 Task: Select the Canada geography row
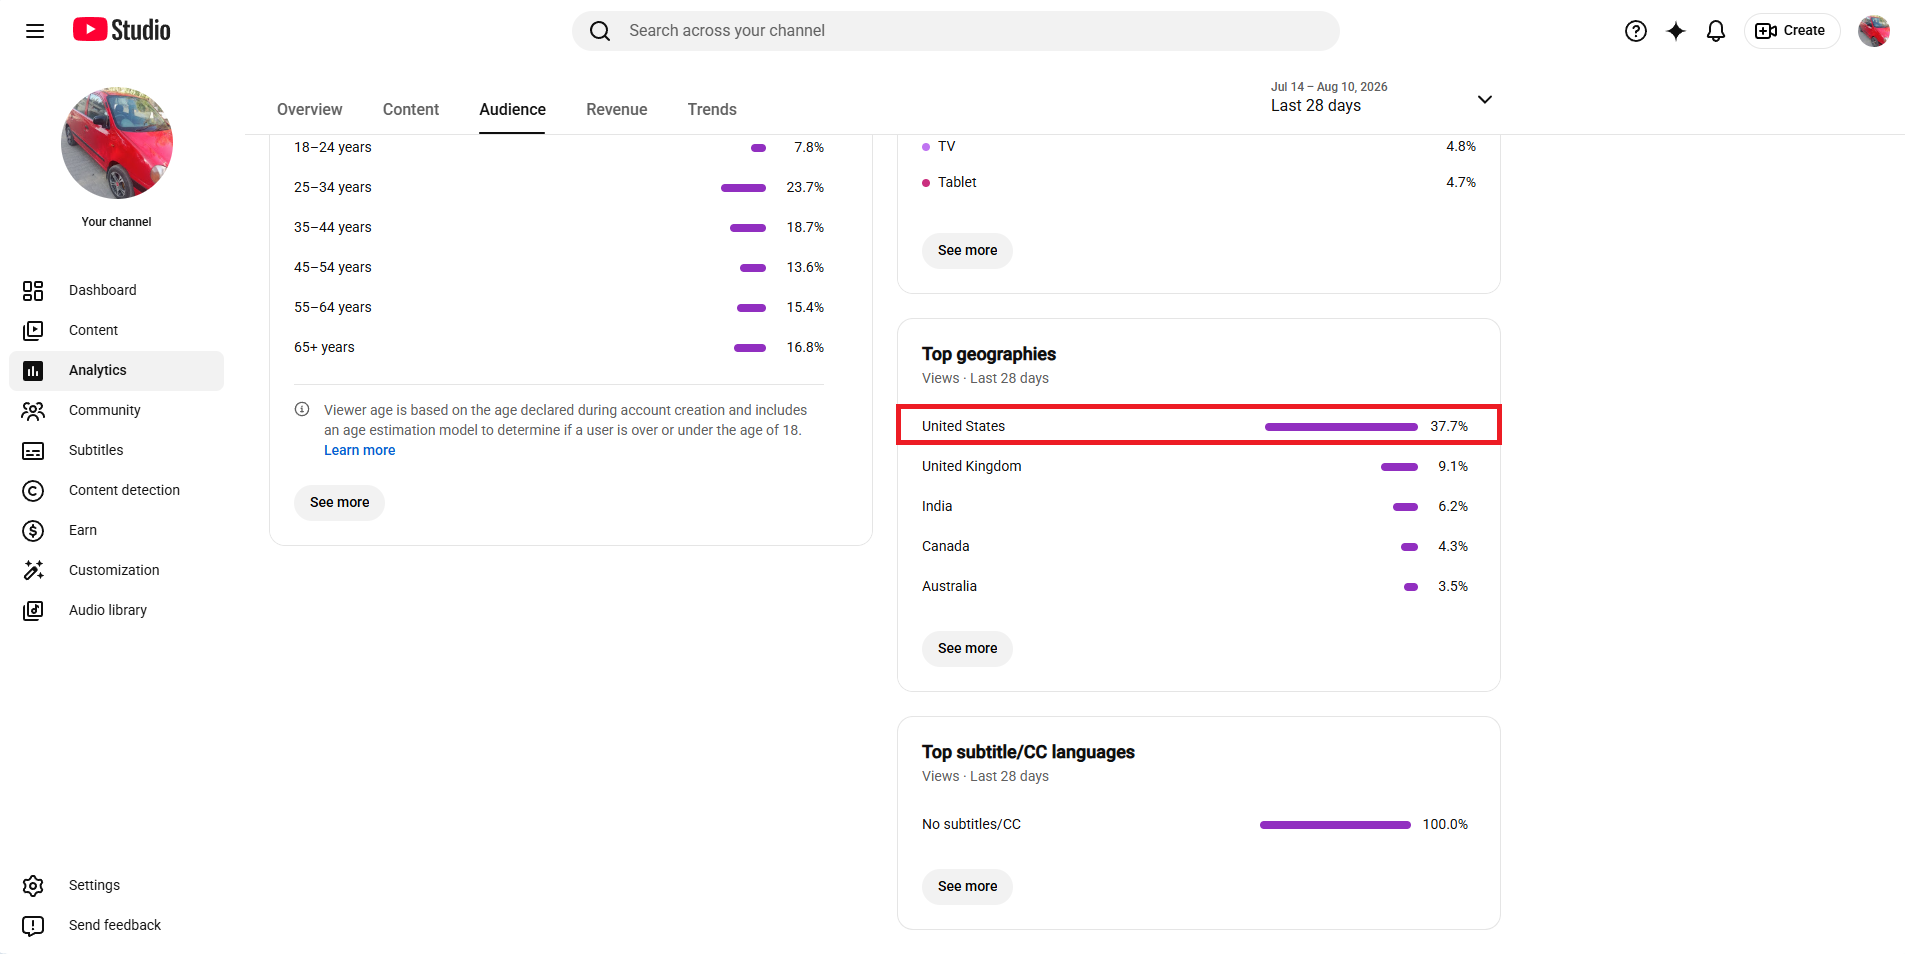(x=1195, y=546)
